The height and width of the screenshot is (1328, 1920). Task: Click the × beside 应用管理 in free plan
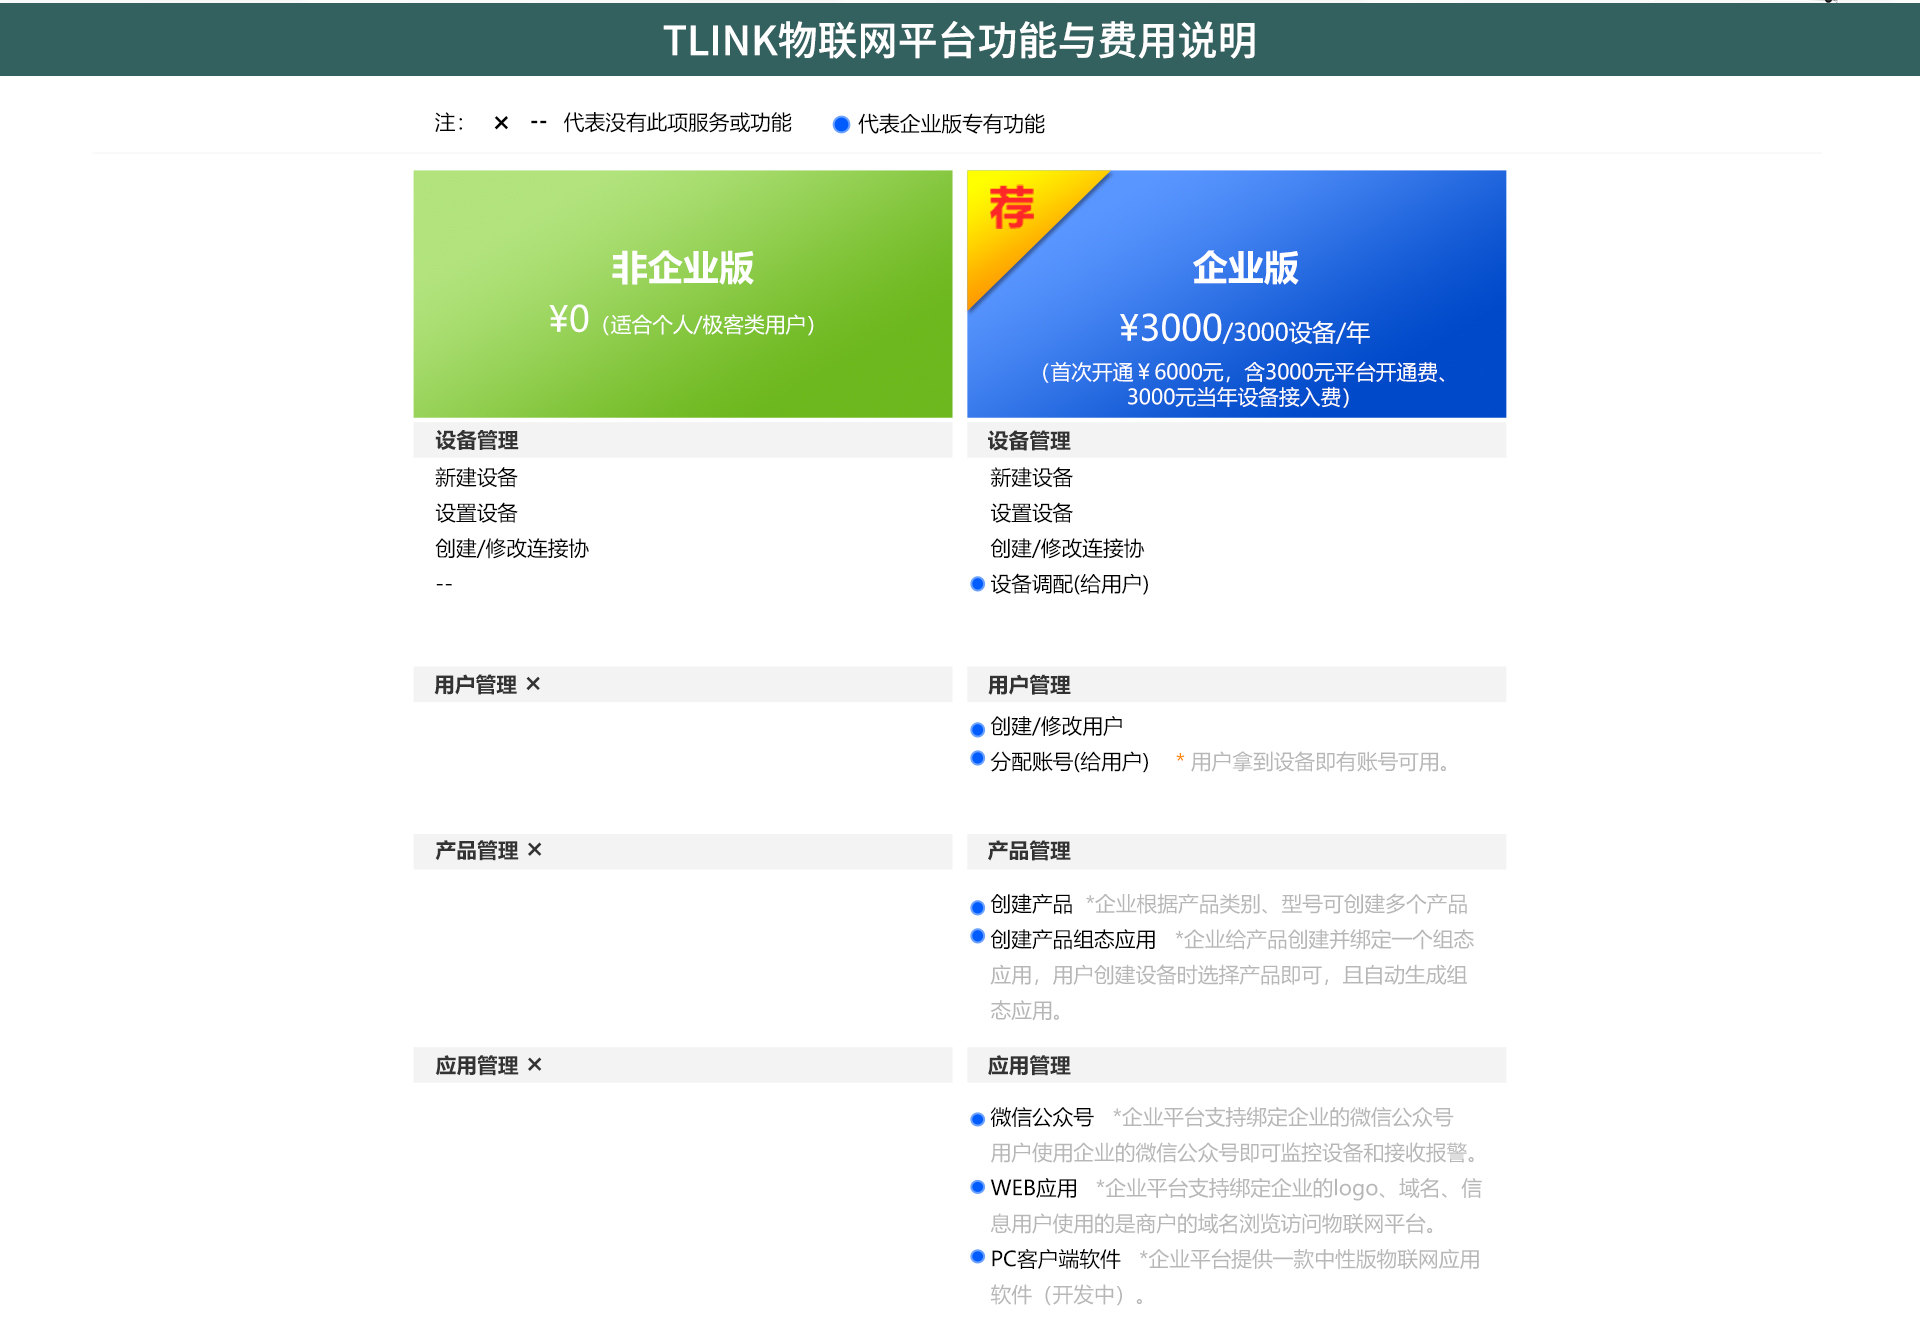point(534,1065)
